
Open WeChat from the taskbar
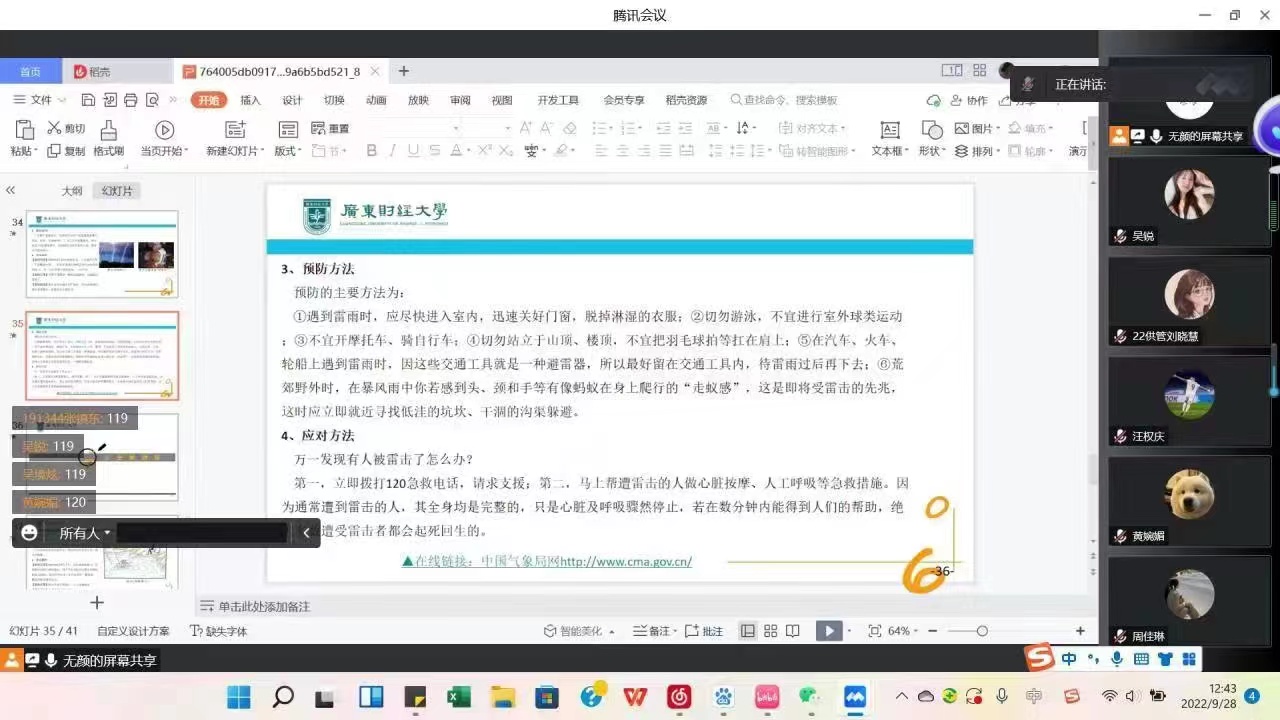809,696
